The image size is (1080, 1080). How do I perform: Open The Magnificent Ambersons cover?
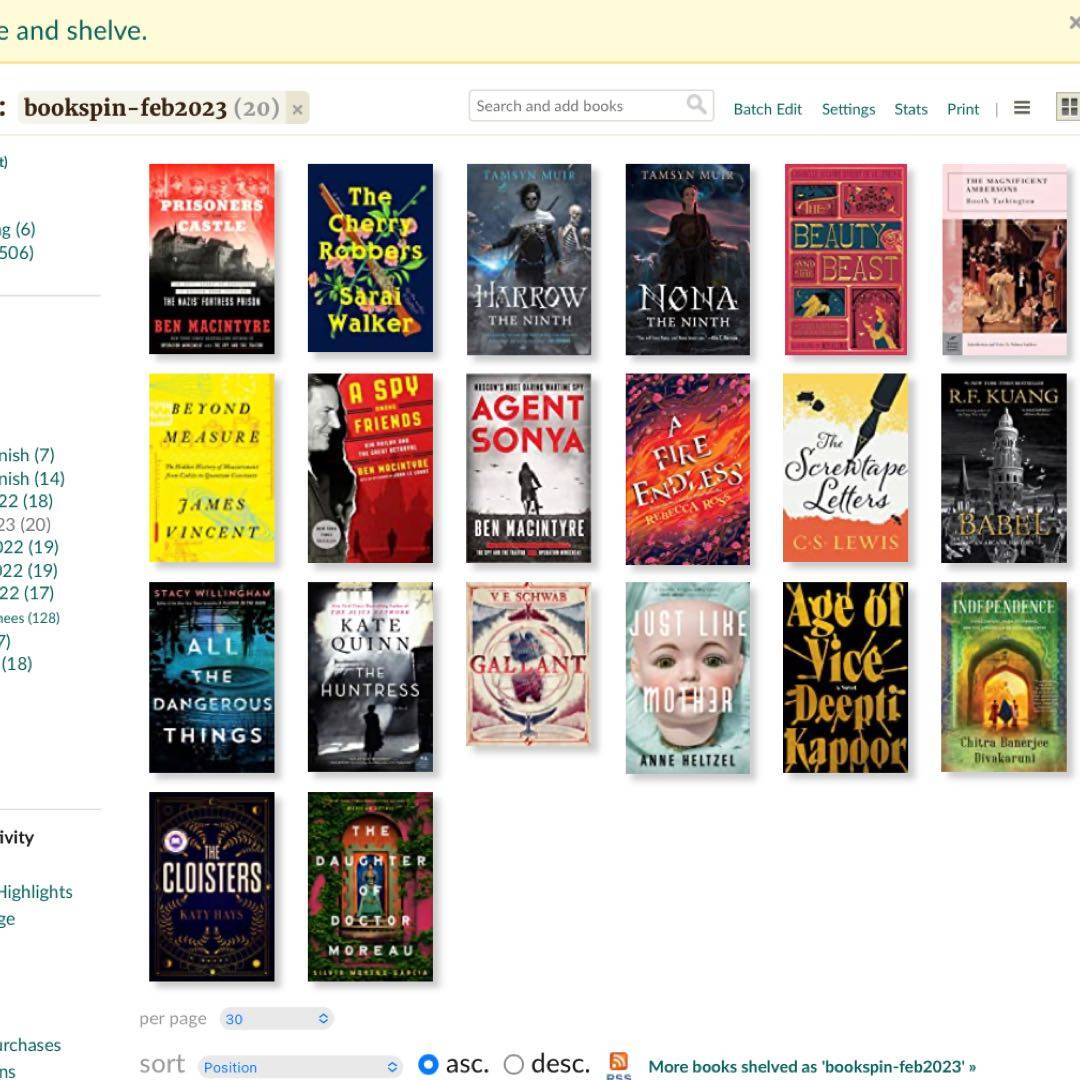(x=1004, y=259)
